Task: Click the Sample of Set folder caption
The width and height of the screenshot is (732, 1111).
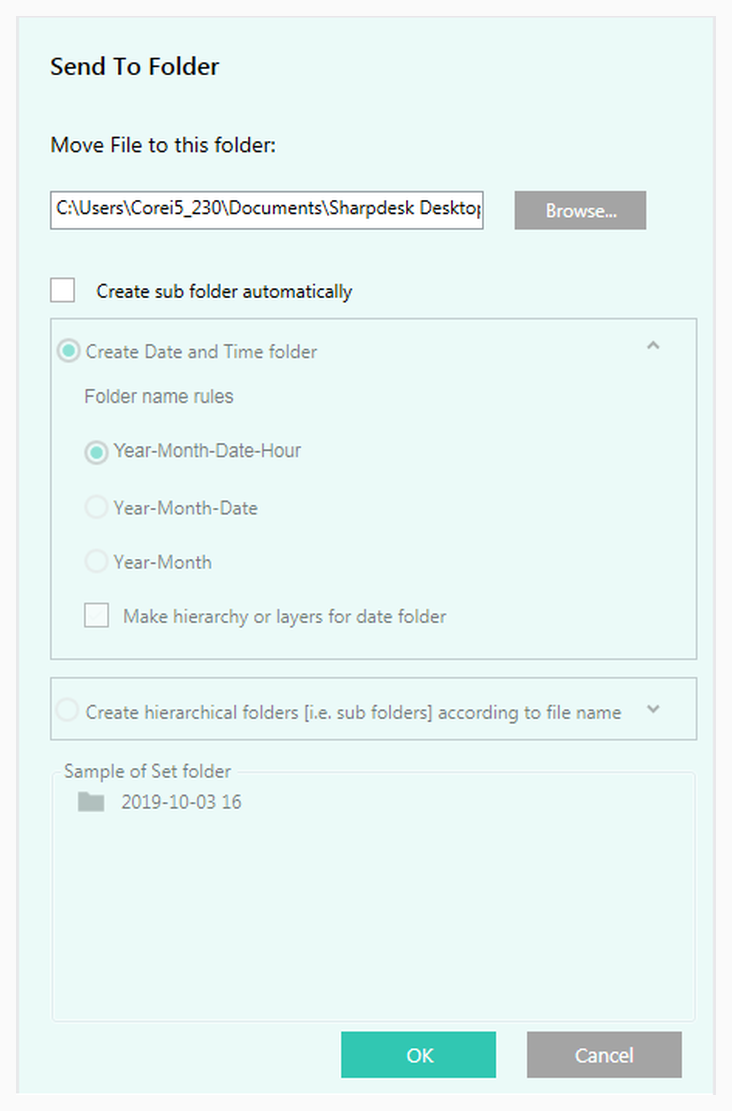Action: tap(147, 771)
